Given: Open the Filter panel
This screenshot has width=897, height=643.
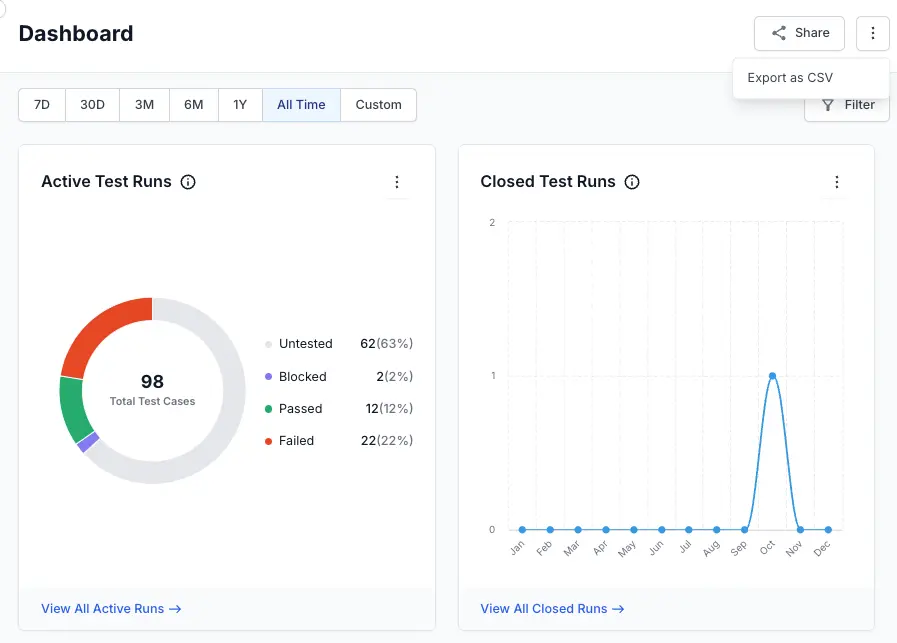Looking at the screenshot, I should point(848,105).
